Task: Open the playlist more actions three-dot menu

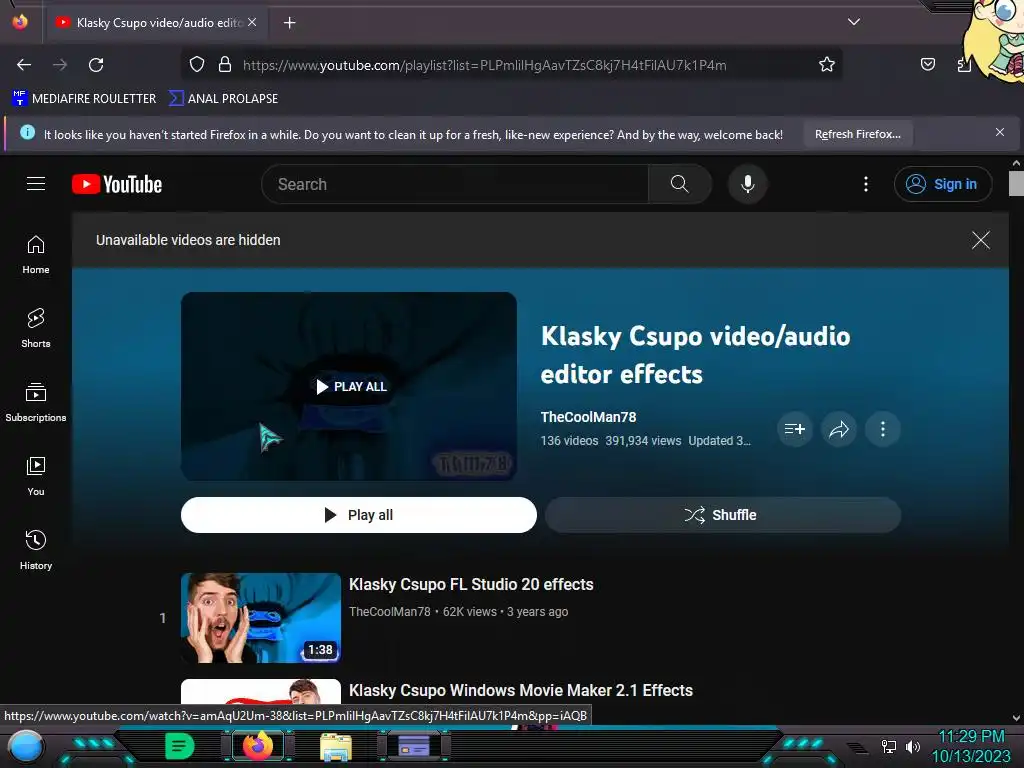Action: (x=882, y=429)
